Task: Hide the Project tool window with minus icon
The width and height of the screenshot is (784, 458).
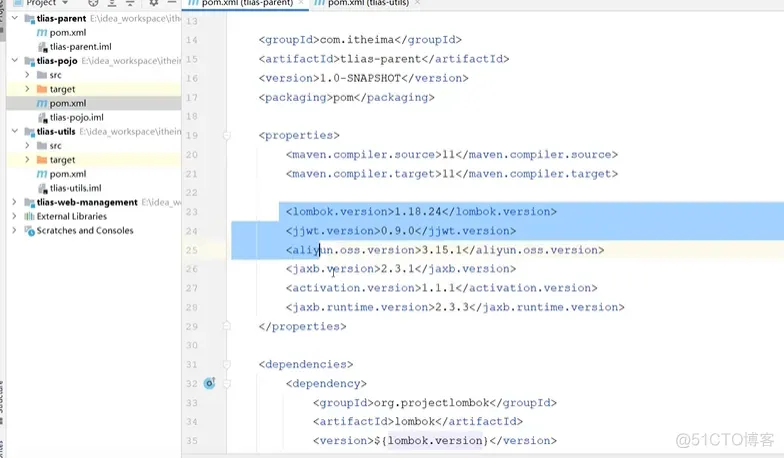Action: pyautogui.click(x=172, y=2)
